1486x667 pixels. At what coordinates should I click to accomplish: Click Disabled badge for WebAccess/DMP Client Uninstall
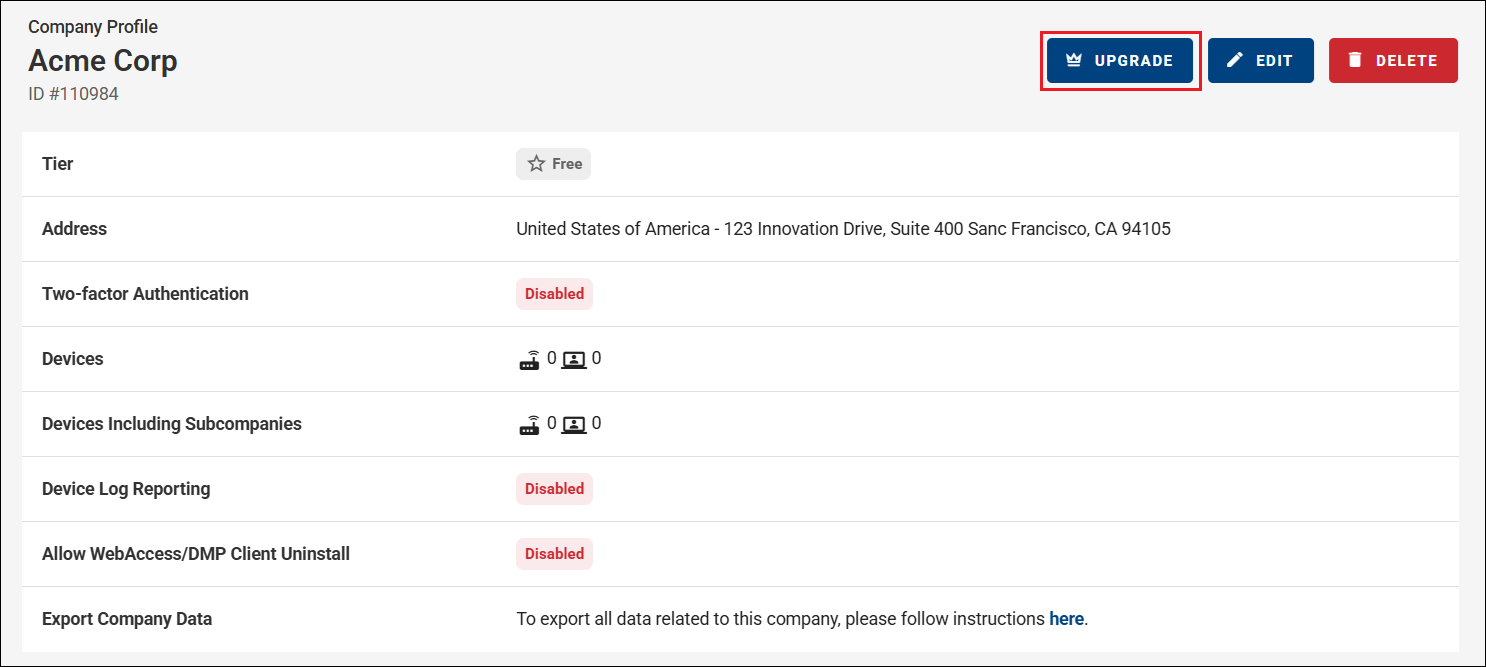(x=554, y=554)
